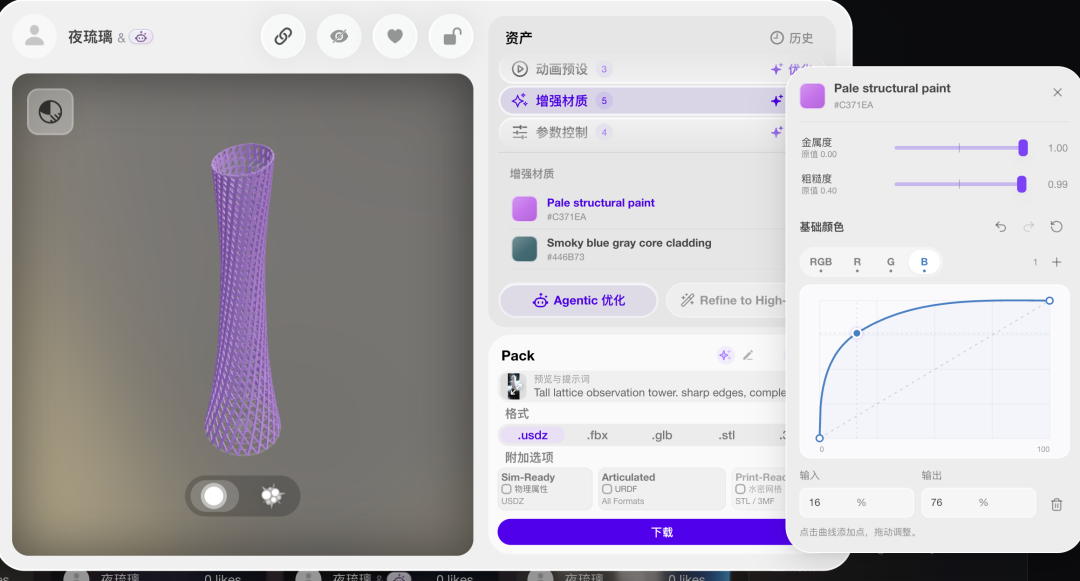Click the sparkle icon on 参数控制 row
This screenshot has height=581, width=1080.
776,132
